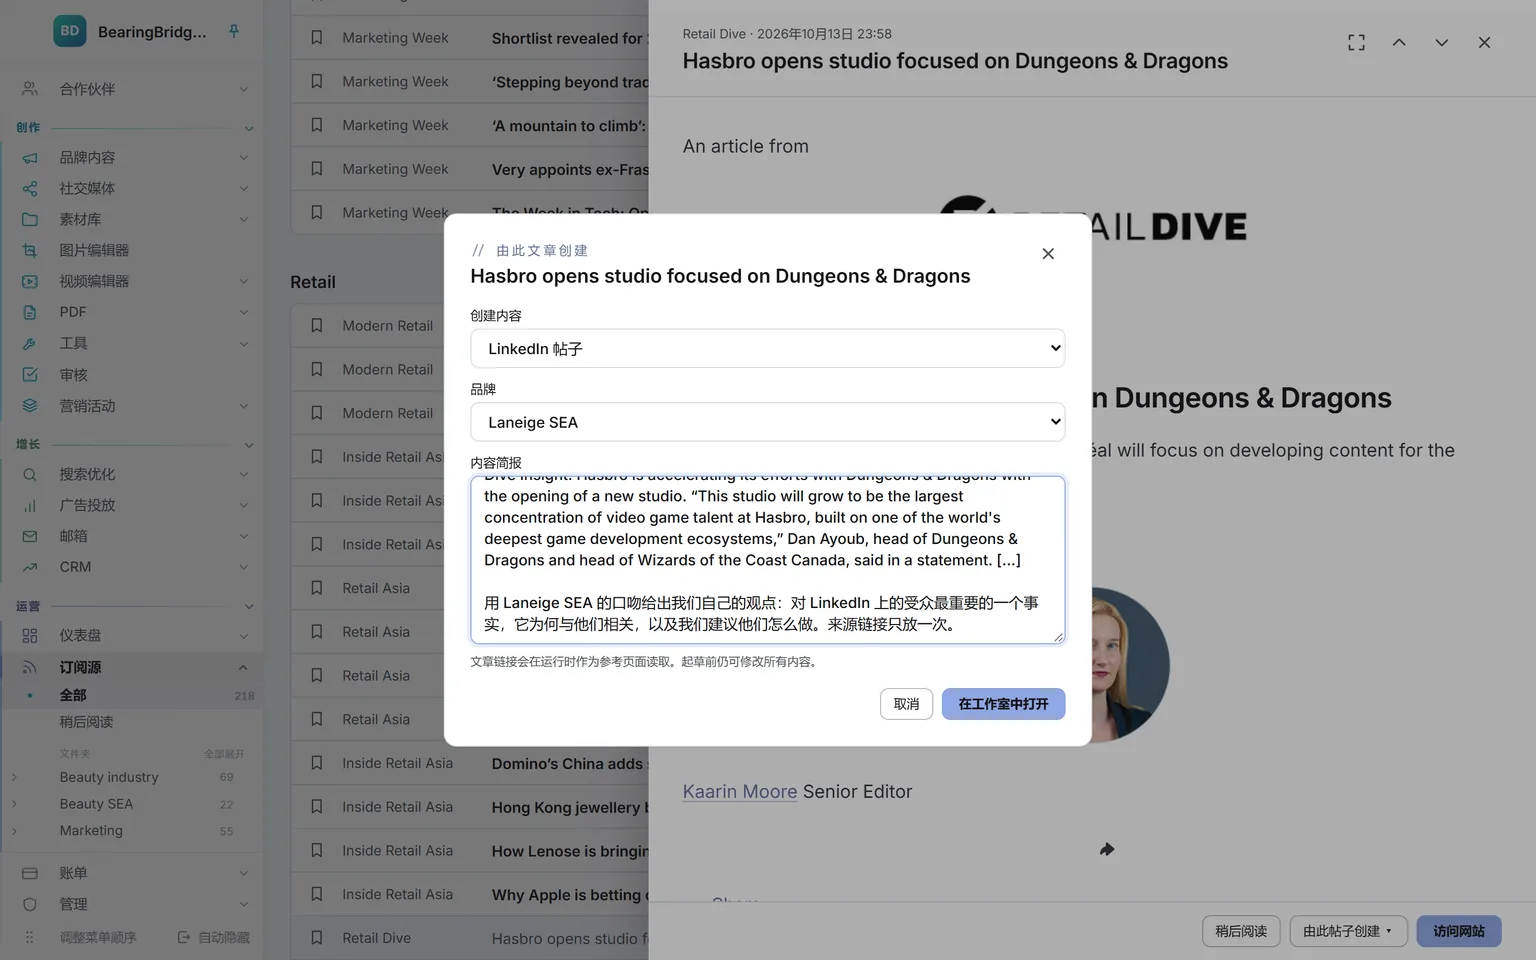Bookmark the 'Stepping beyond' Marketing Week article
The width and height of the screenshot is (1536, 960).
point(317,82)
